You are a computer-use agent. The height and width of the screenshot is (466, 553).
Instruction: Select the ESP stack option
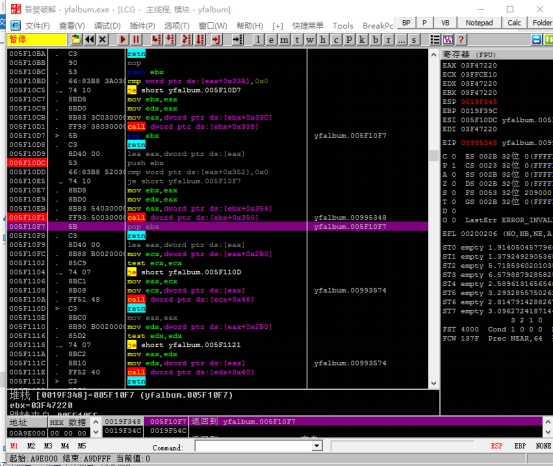point(497,446)
